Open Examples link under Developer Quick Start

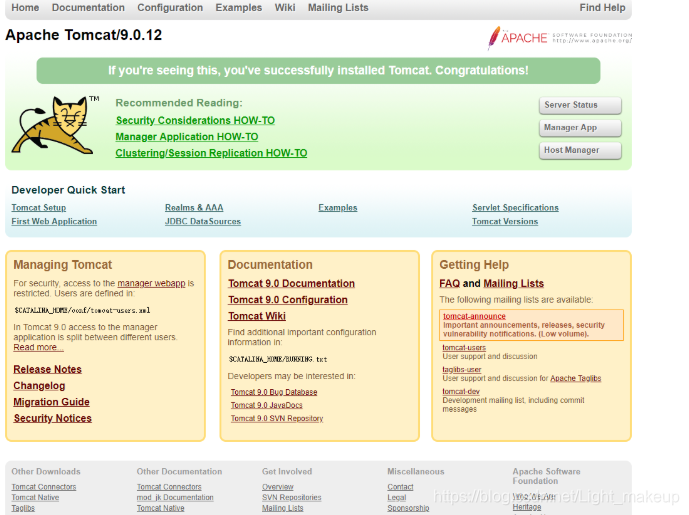pyautogui.click(x=338, y=207)
